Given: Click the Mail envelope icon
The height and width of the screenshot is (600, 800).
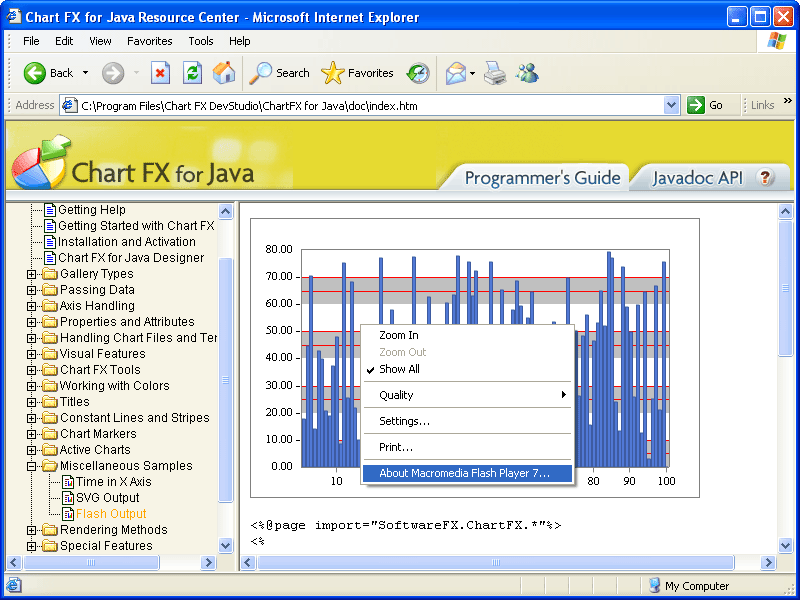Looking at the screenshot, I should pyautogui.click(x=456, y=73).
